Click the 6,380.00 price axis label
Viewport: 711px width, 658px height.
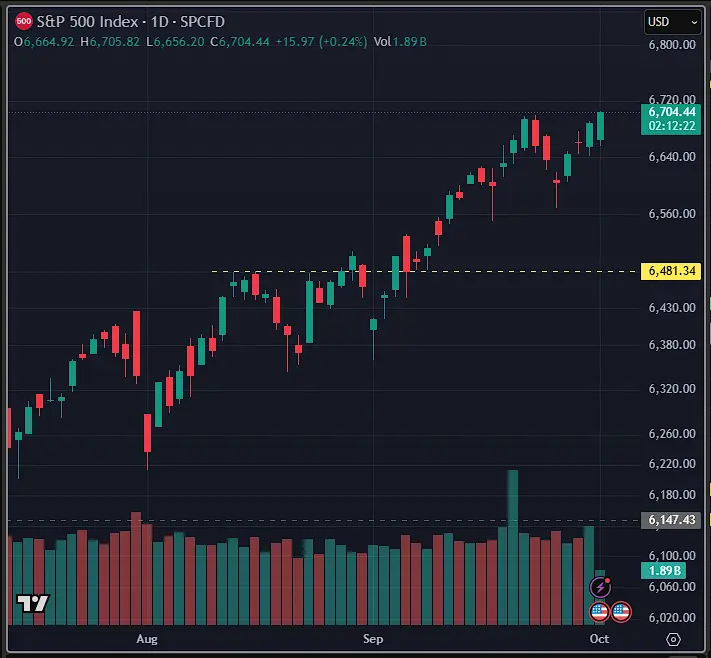point(672,345)
